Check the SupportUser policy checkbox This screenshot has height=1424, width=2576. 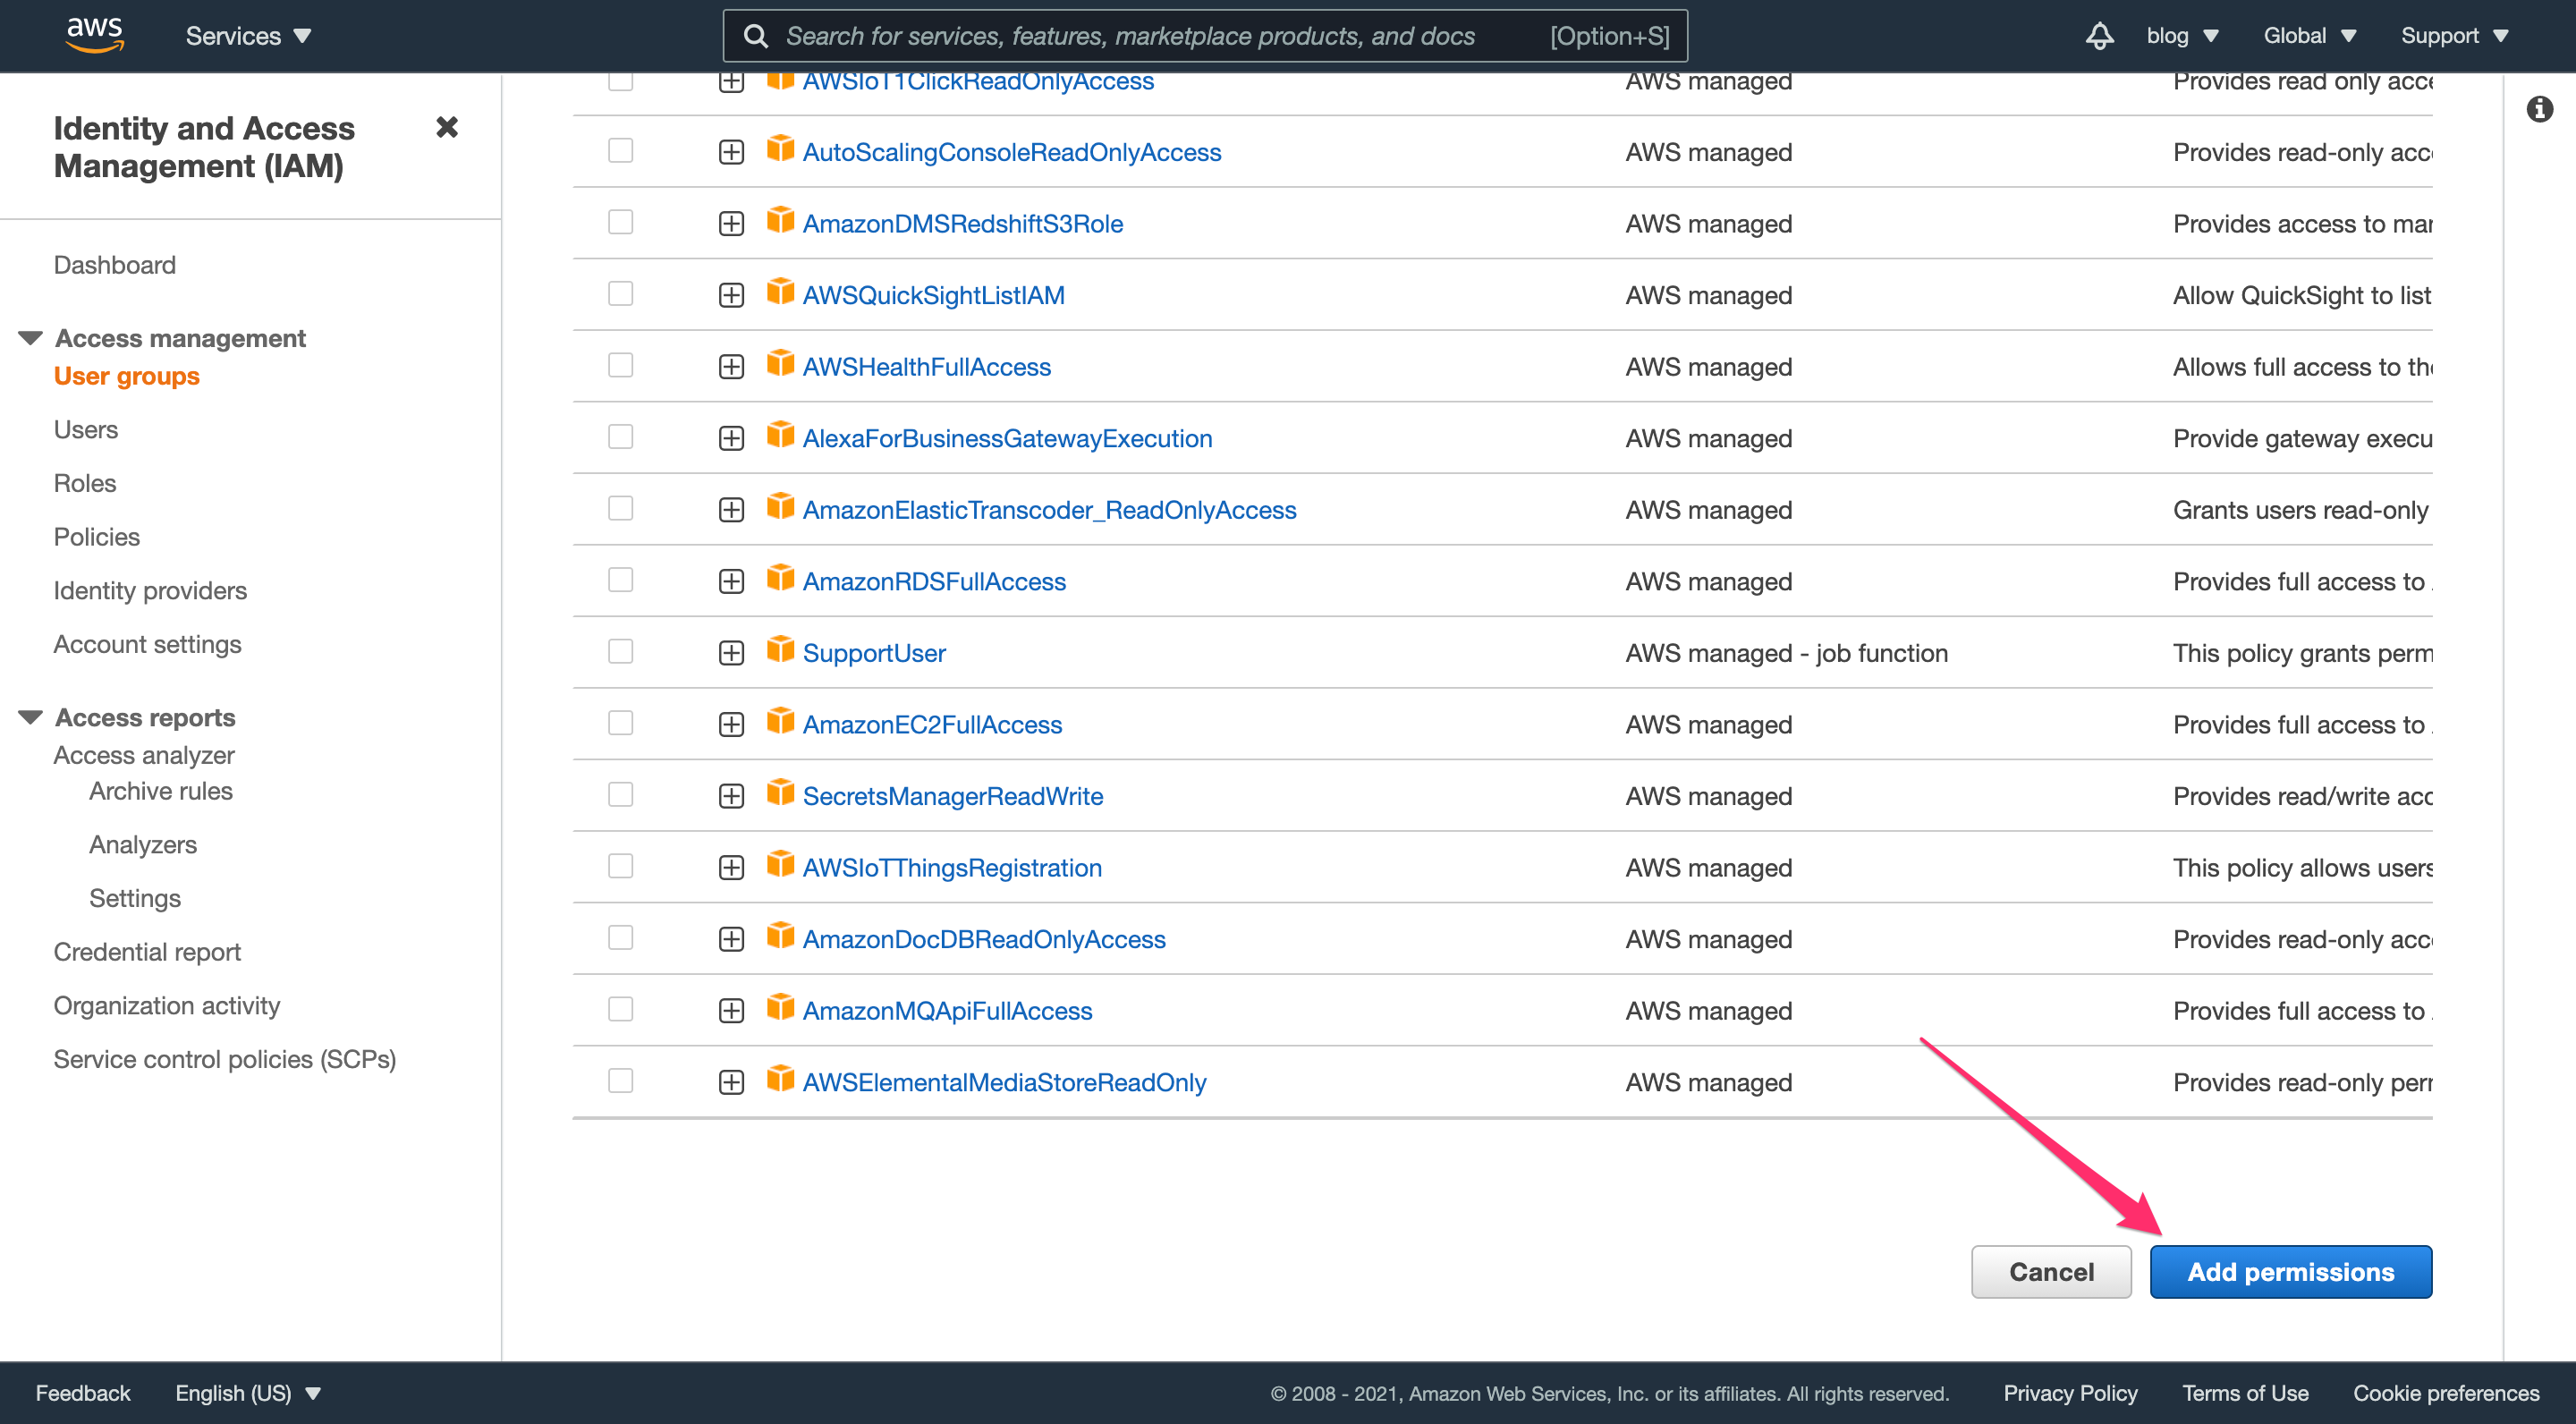(620, 652)
